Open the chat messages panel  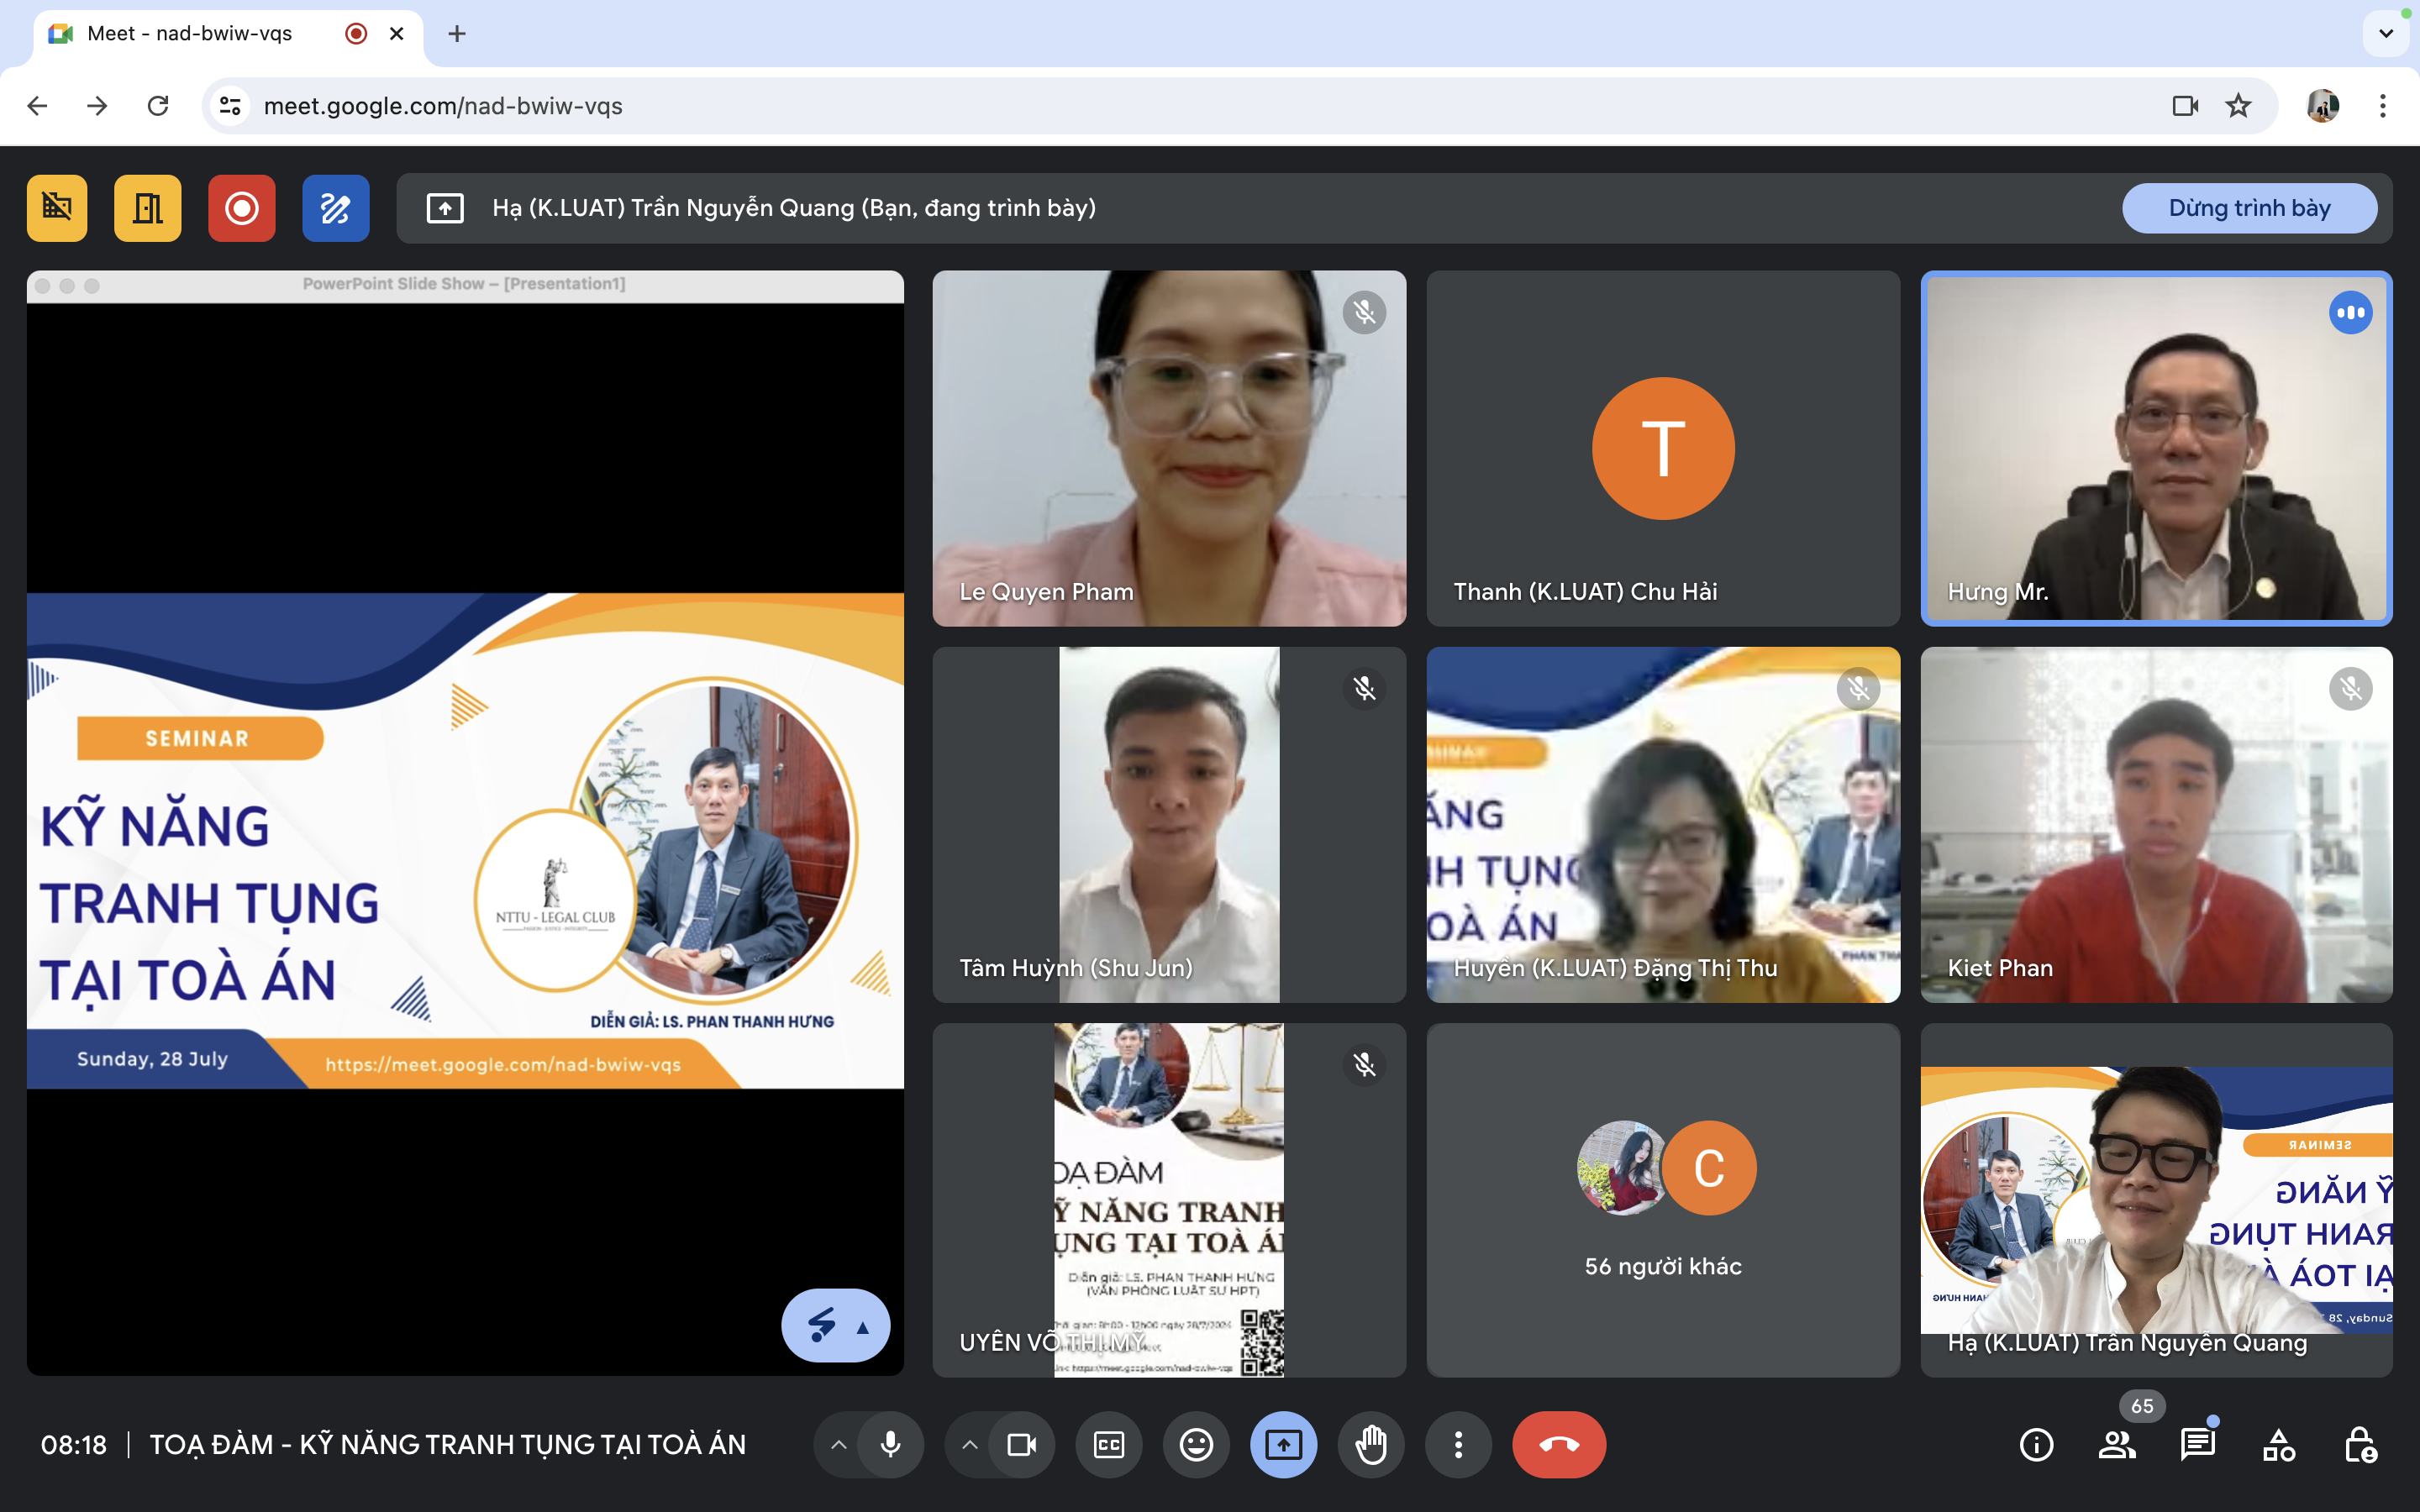point(2197,1444)
